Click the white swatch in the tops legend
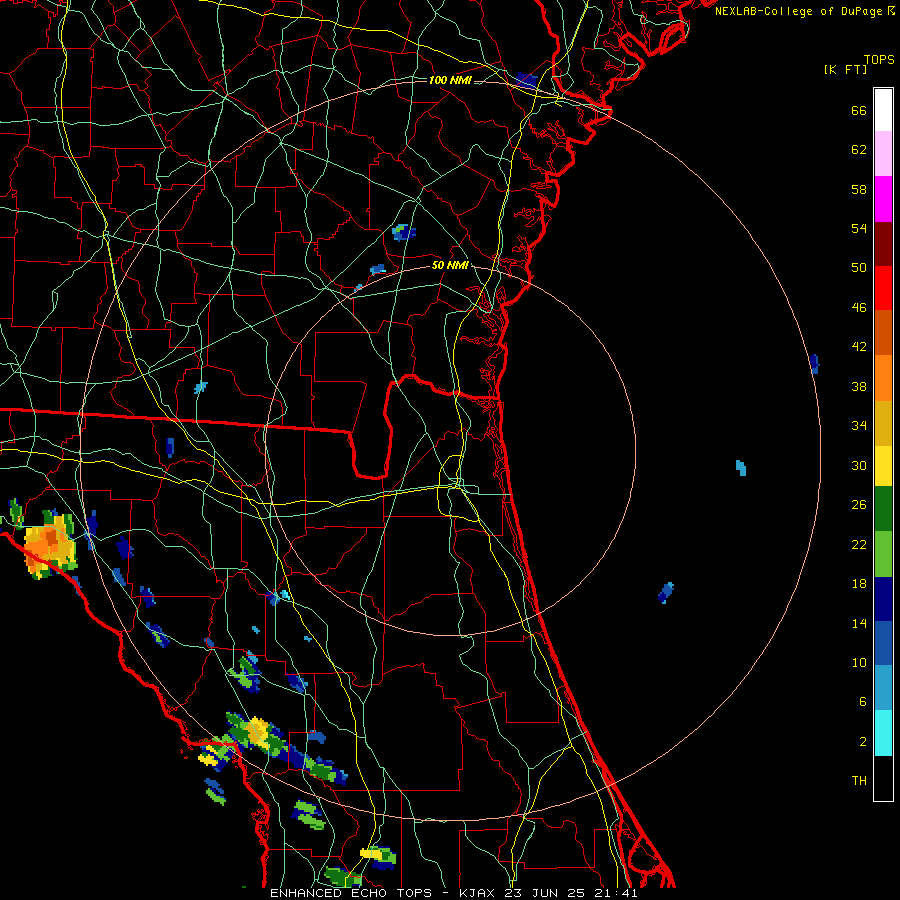Image resolution: width=900 pixels, height=900 pixels. tap(883, 110)
